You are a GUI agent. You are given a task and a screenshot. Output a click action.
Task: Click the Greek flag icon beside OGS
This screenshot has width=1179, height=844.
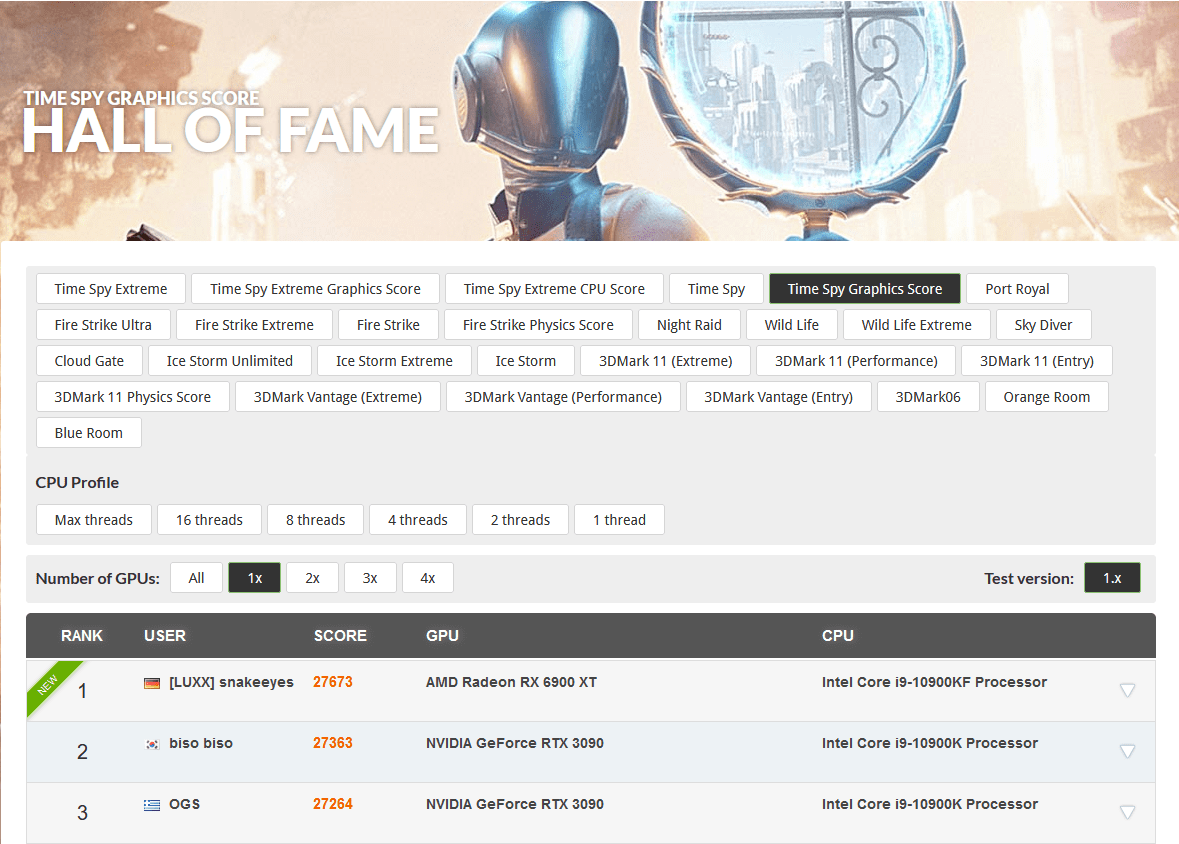click(x=152, y=805)
